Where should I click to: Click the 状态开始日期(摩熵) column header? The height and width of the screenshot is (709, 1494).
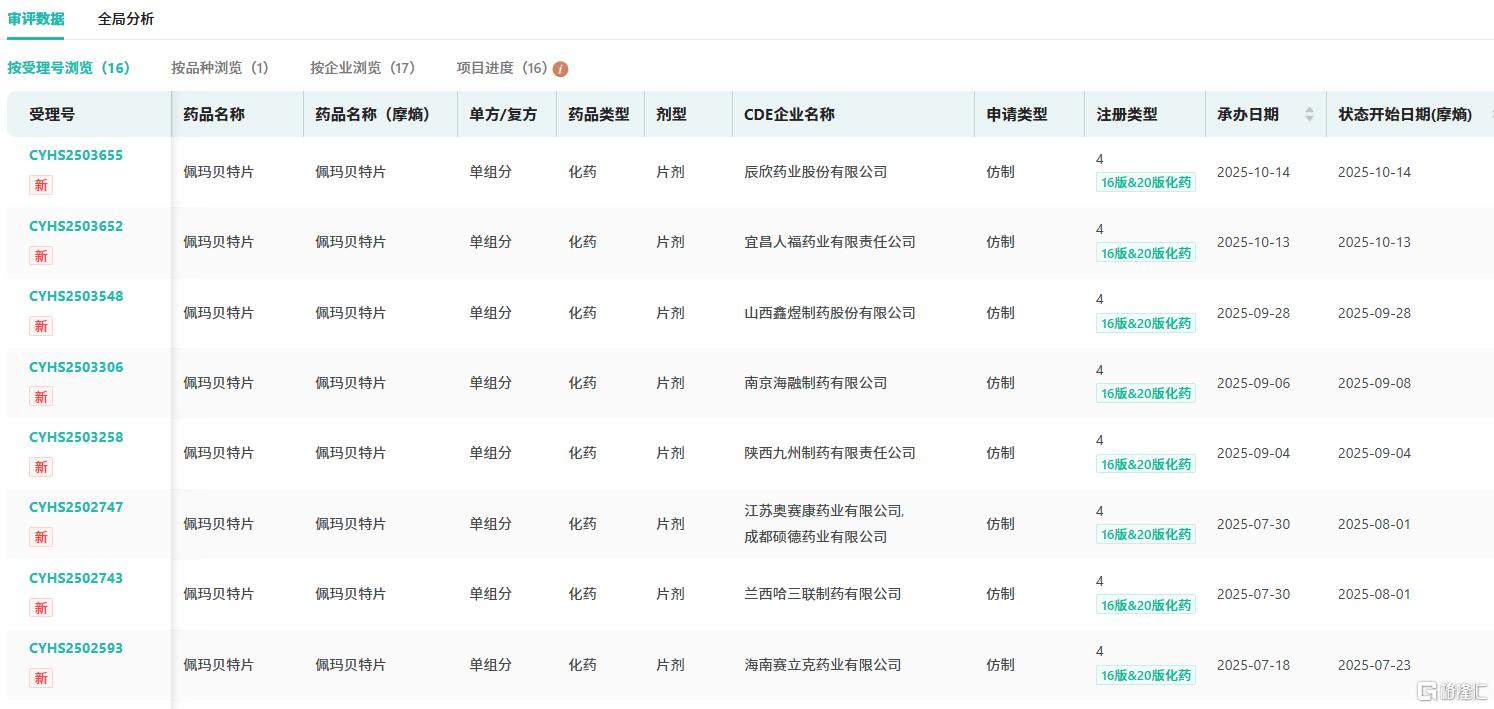coord(1405,115)
